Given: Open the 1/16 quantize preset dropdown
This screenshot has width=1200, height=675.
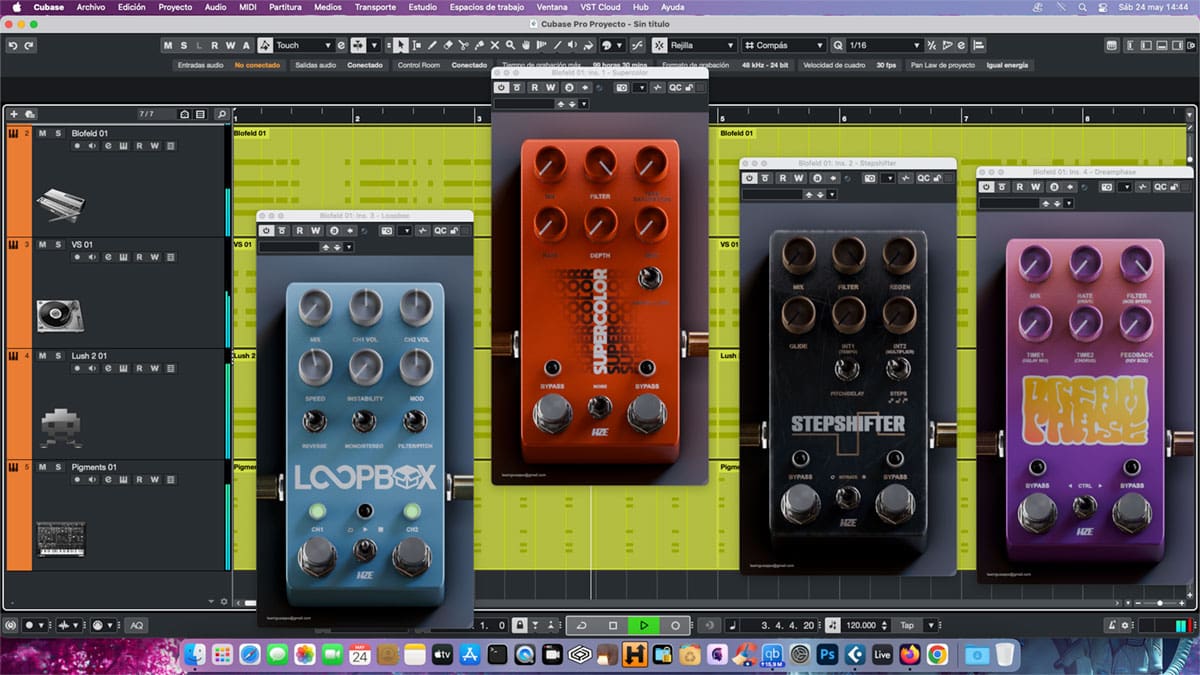Looking at the screenshot, I should pyautogui.click(x=883, y=45).
